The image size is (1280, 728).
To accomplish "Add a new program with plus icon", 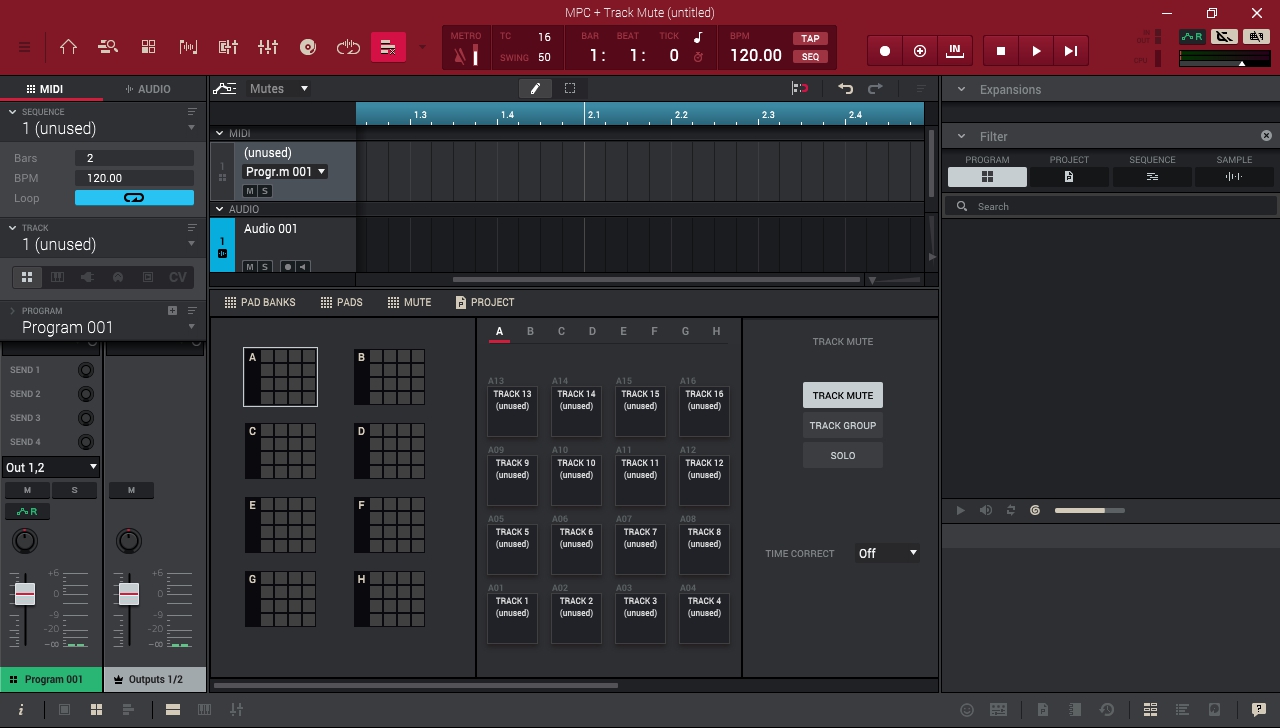I will tap(172, 311).
